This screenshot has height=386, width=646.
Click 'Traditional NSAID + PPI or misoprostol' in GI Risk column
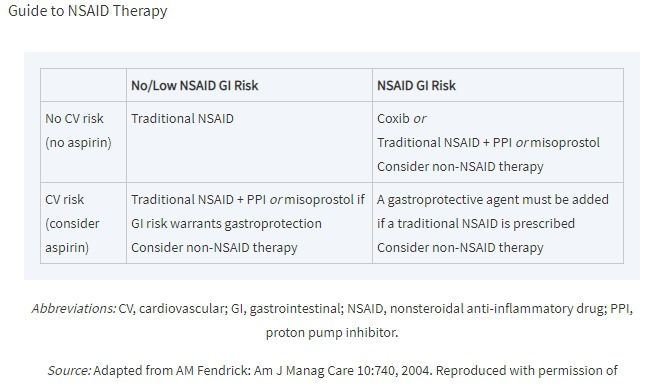[x=488, y=143]
